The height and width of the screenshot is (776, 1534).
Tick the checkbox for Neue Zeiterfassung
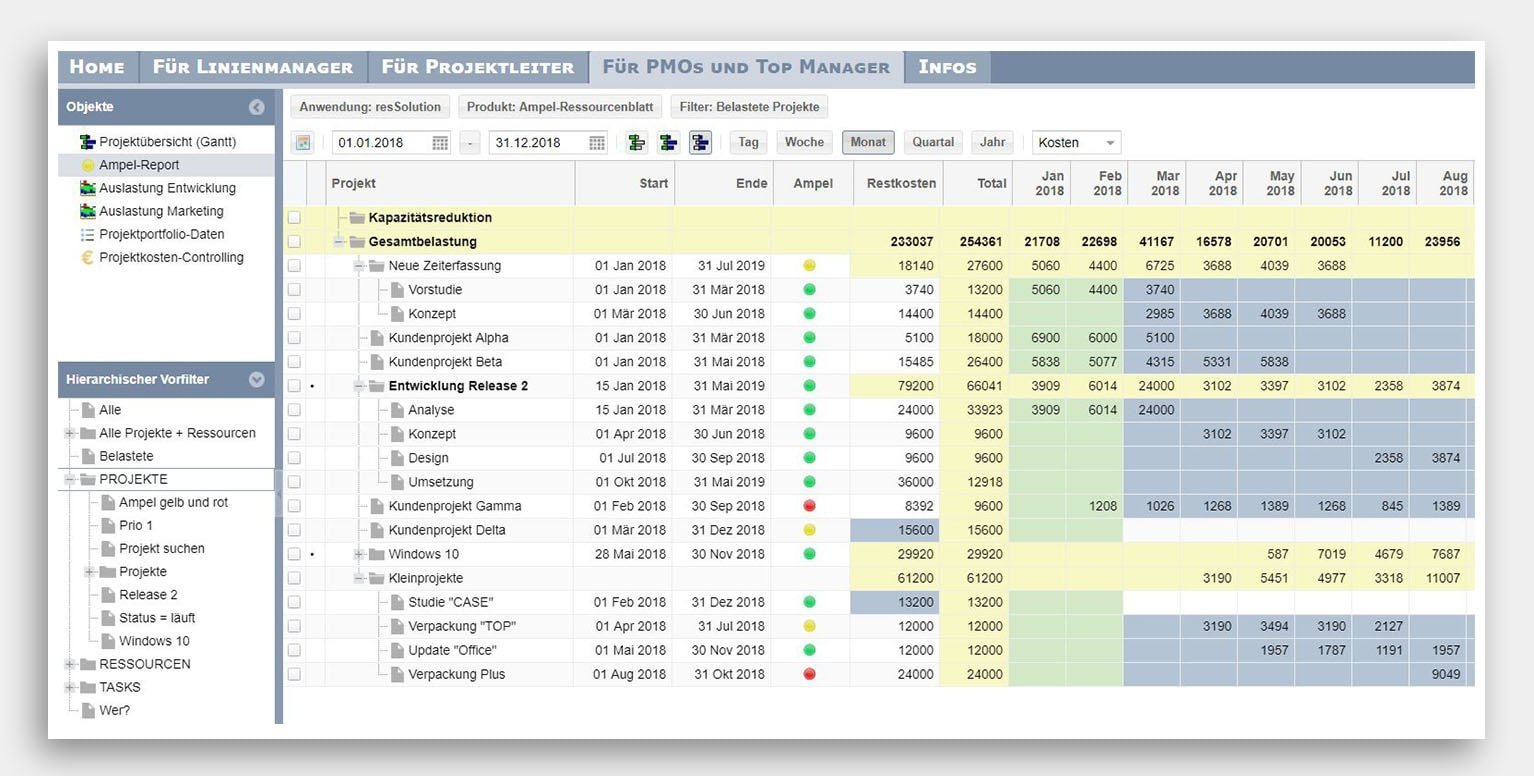[x=294, y=266]
